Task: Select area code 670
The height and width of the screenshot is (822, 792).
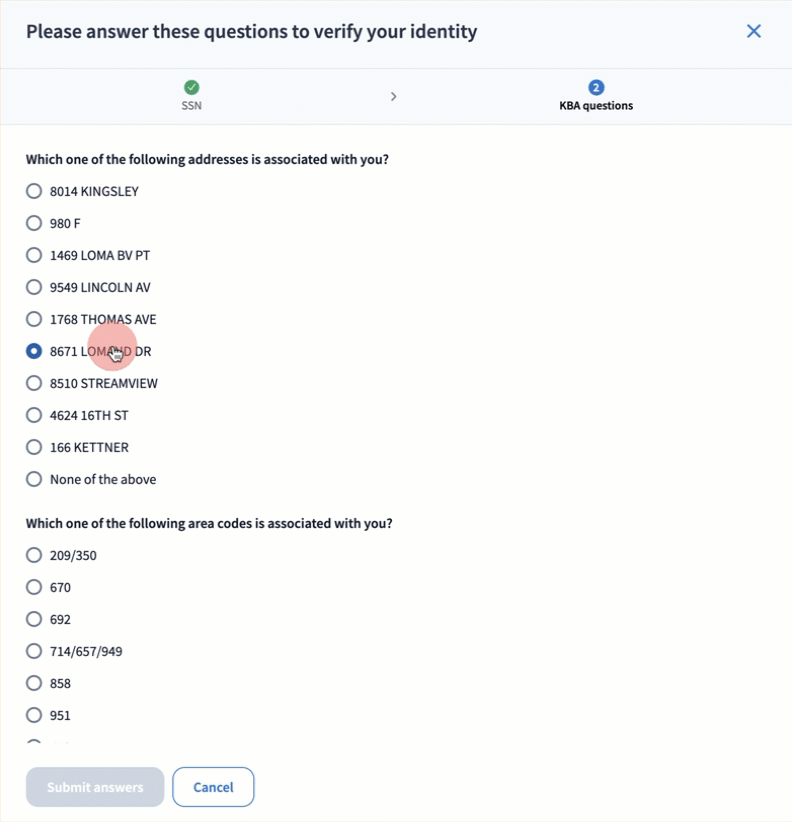Action: [34, 587]
